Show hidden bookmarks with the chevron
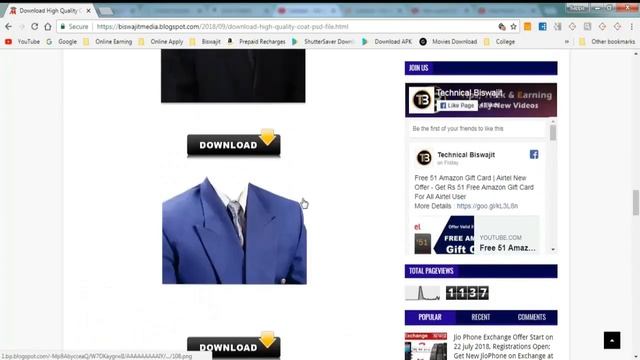The width and height of the screenshot is (640, 360). click(x=567, y=42)
